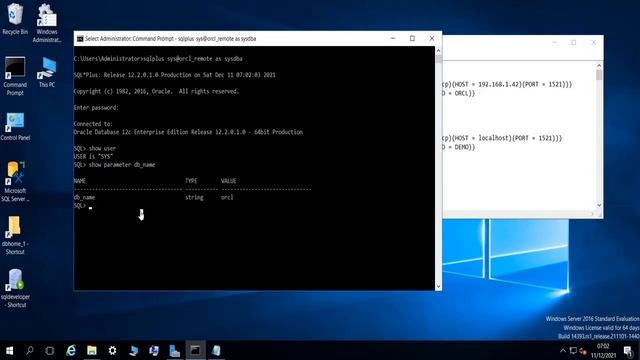Switch to Command Prompt taskbar button
The image size is (640, 360).
196,351
